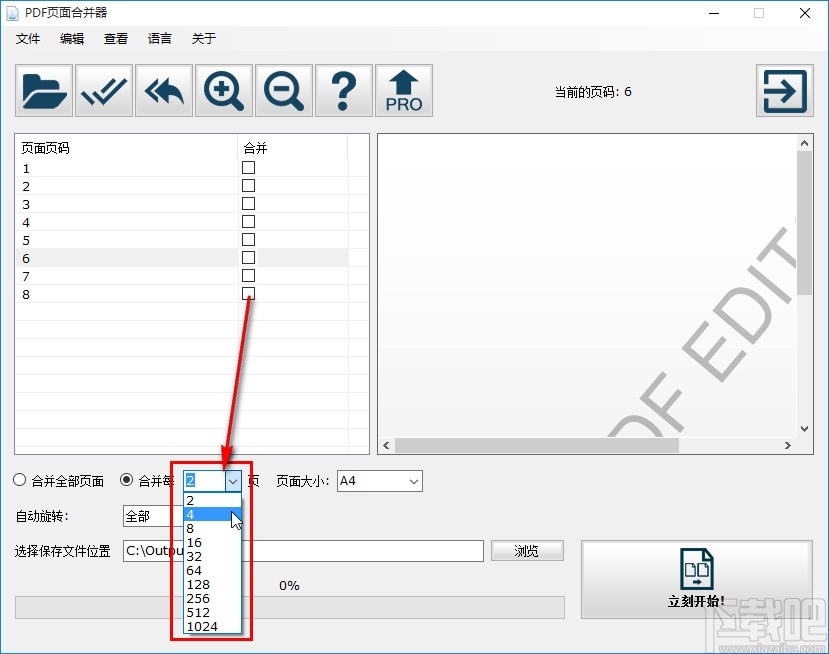The image size is (829, 654).
Task: Open help with the question mark icon
Action: pyautogui.click(x=344, y=90)
